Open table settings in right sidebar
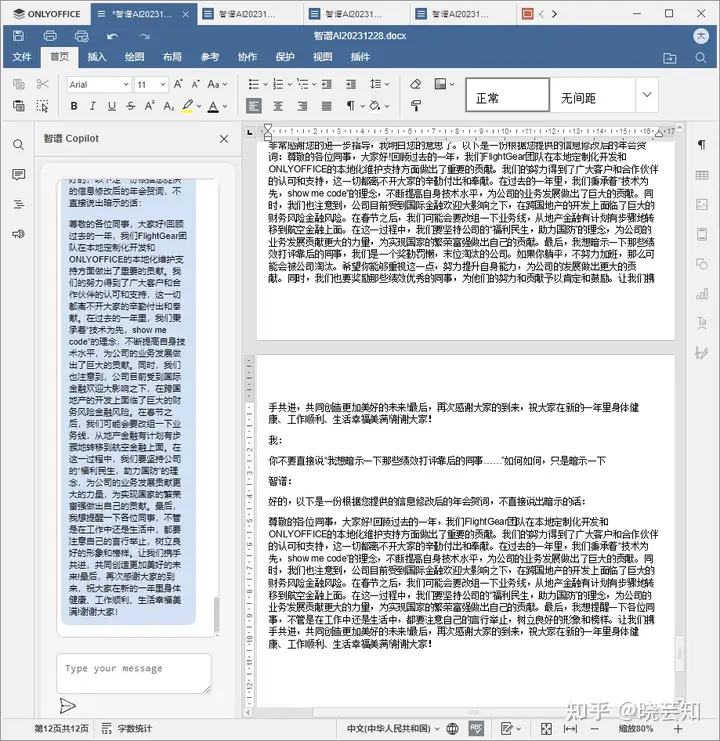 click(702, 175)
